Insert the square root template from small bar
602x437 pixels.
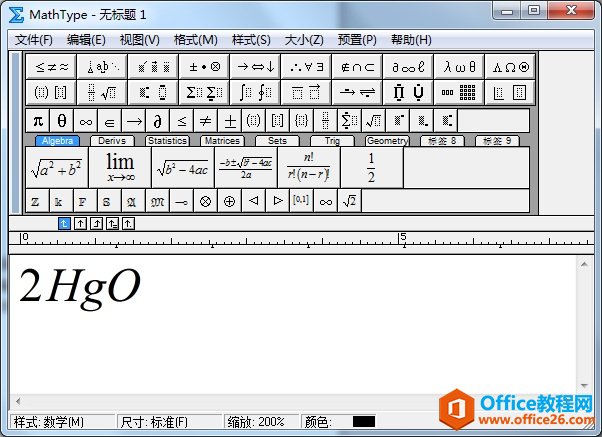(373, 121)
